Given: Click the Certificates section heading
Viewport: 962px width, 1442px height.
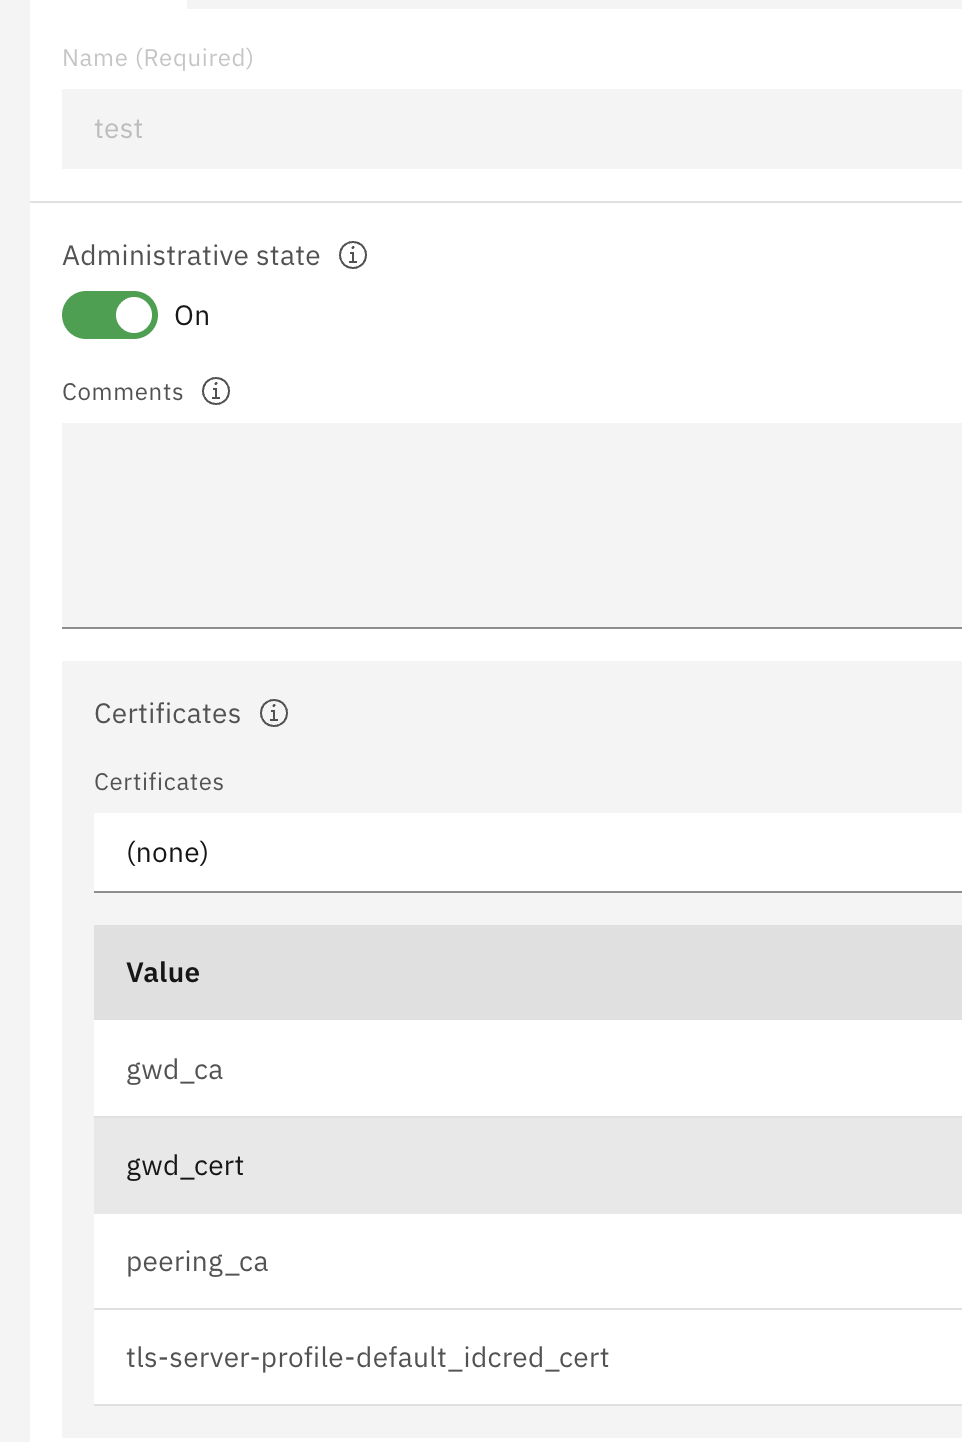Looking at the screenshot, I should (167, 712).
